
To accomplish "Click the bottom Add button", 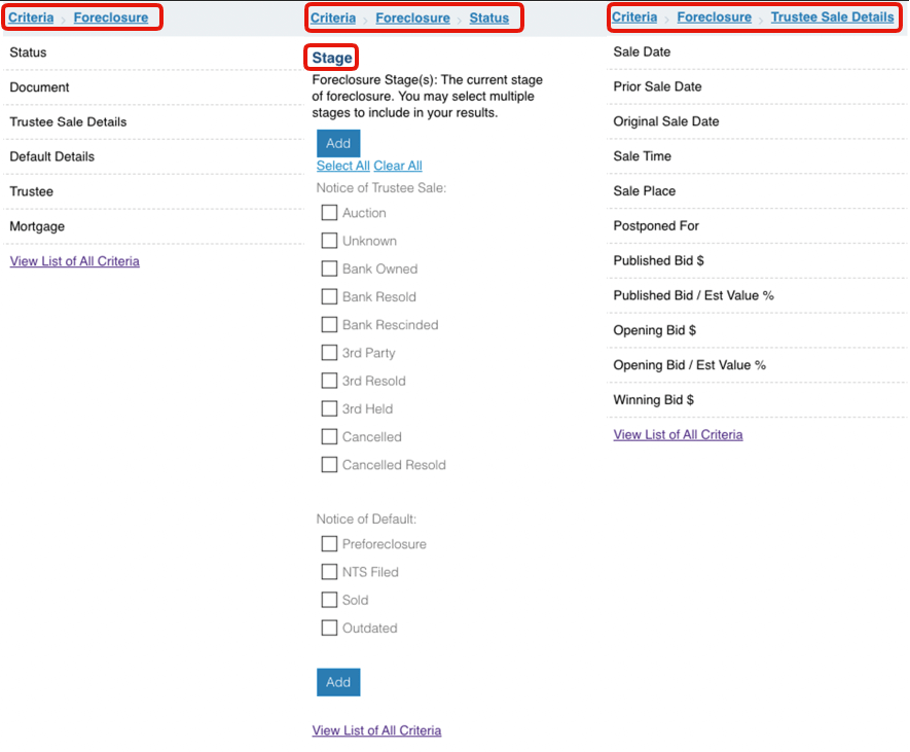I will (338, 682).
